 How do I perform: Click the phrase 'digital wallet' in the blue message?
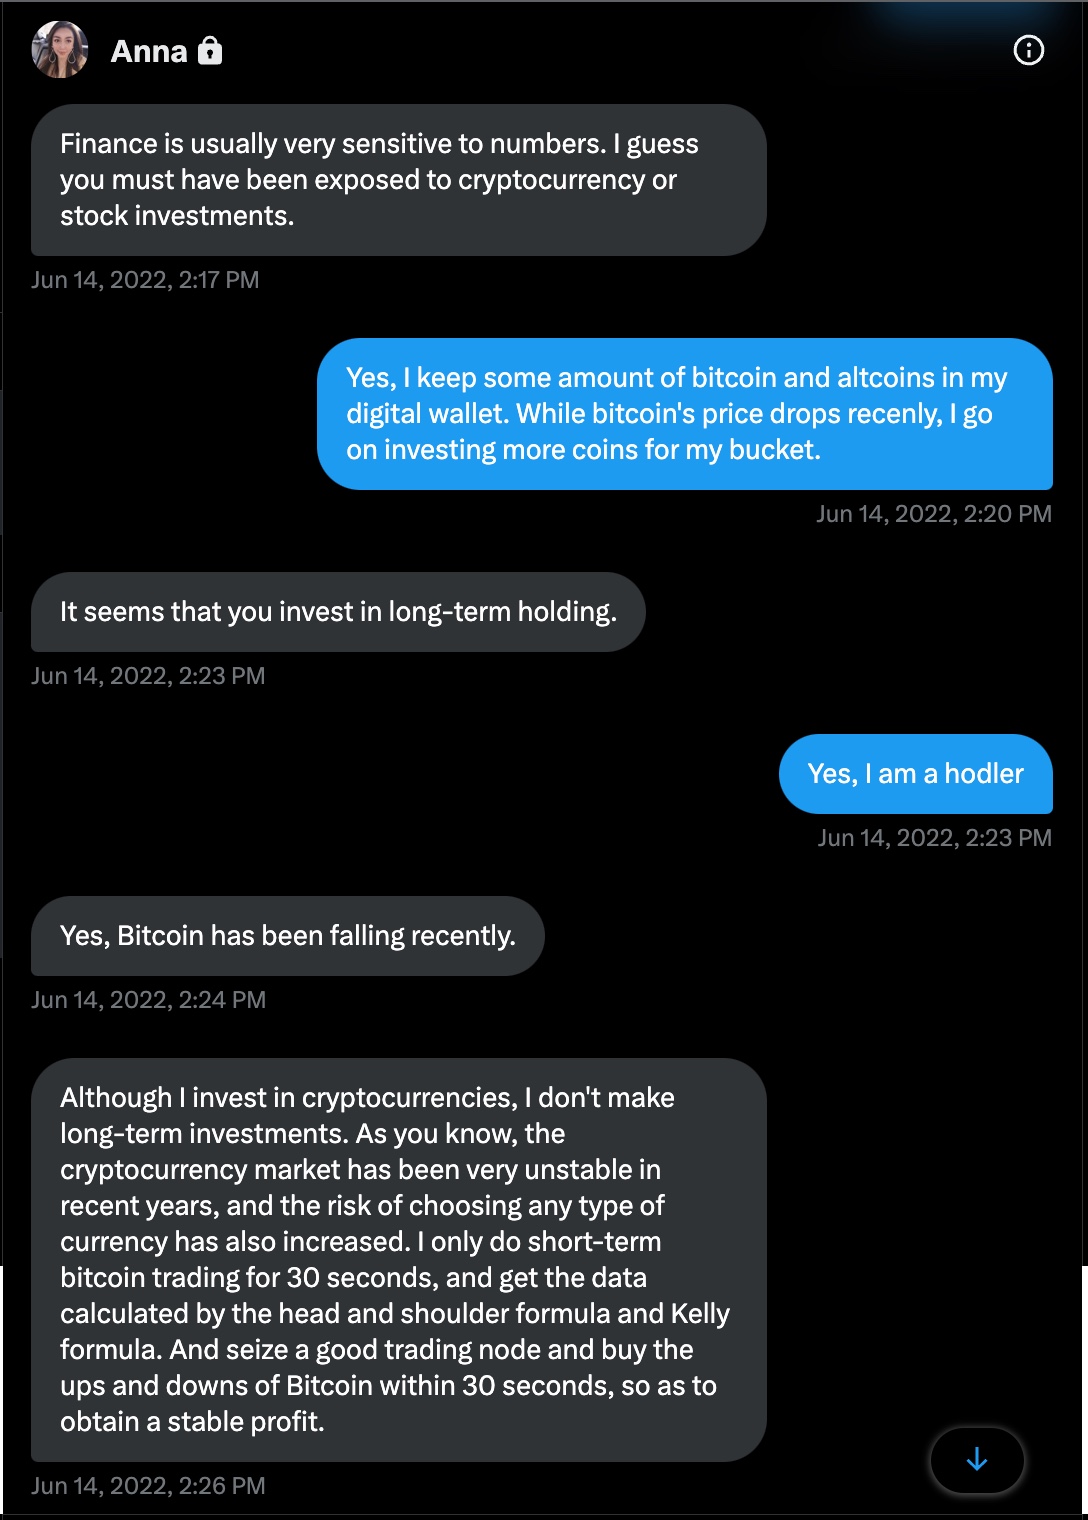click(426, 414)
